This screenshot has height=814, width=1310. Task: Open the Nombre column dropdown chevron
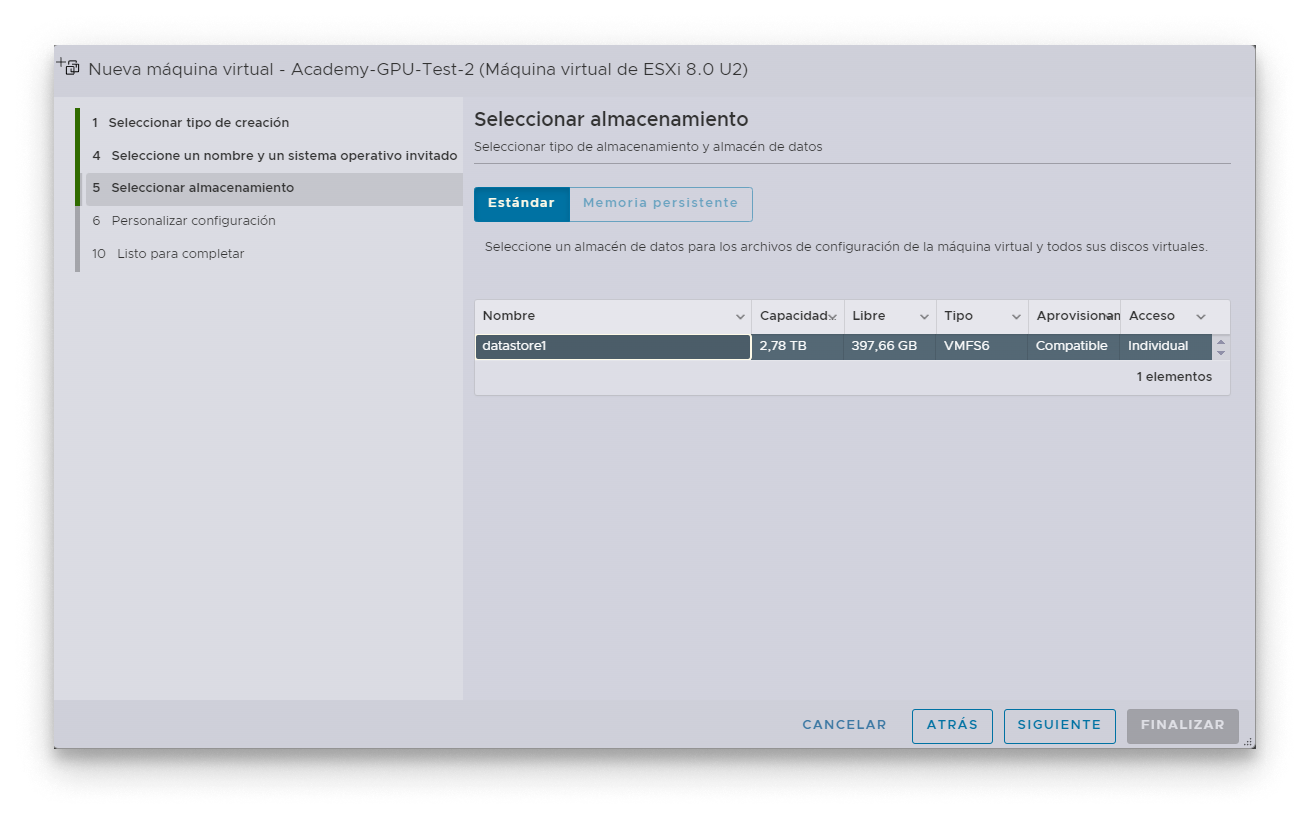(x=740, y=317)
